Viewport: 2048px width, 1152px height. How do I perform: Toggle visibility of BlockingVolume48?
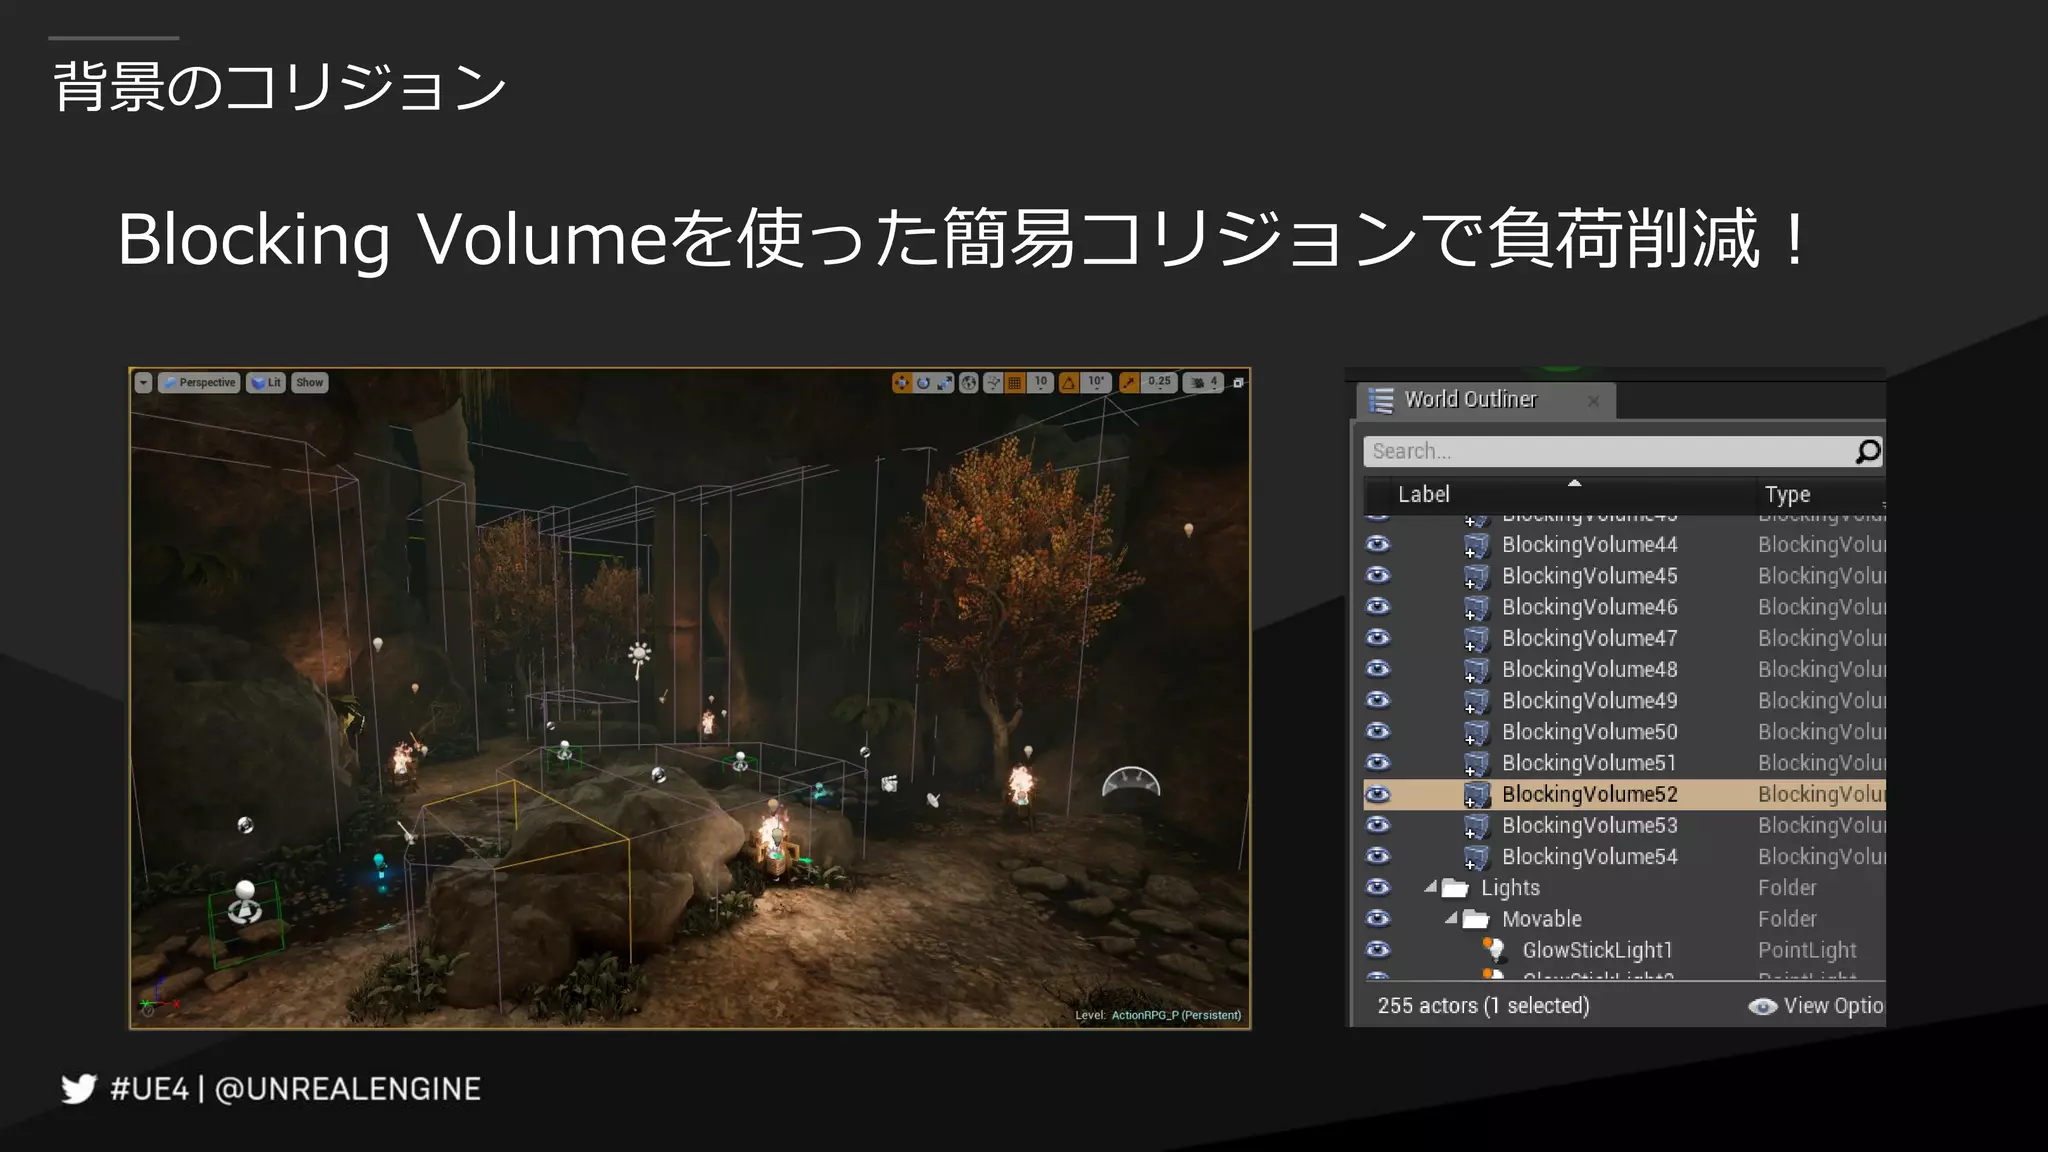point(1378,668)
